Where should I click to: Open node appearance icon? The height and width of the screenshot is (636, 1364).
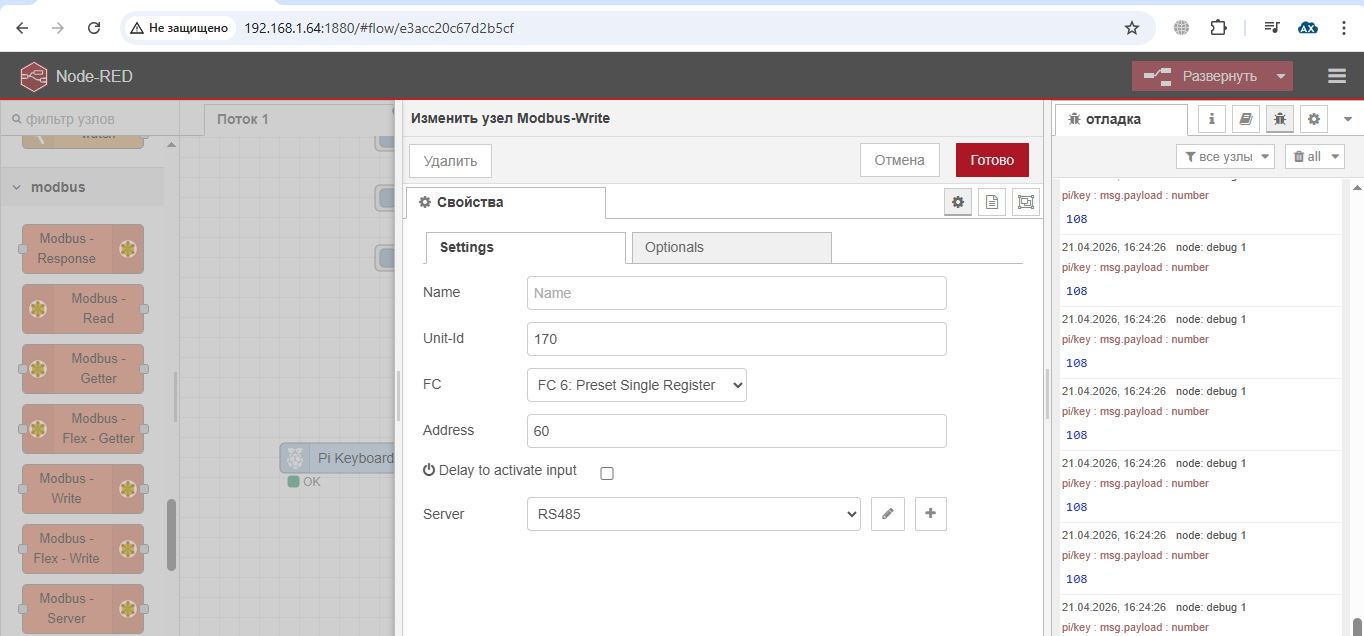(x=1026, y=202)
